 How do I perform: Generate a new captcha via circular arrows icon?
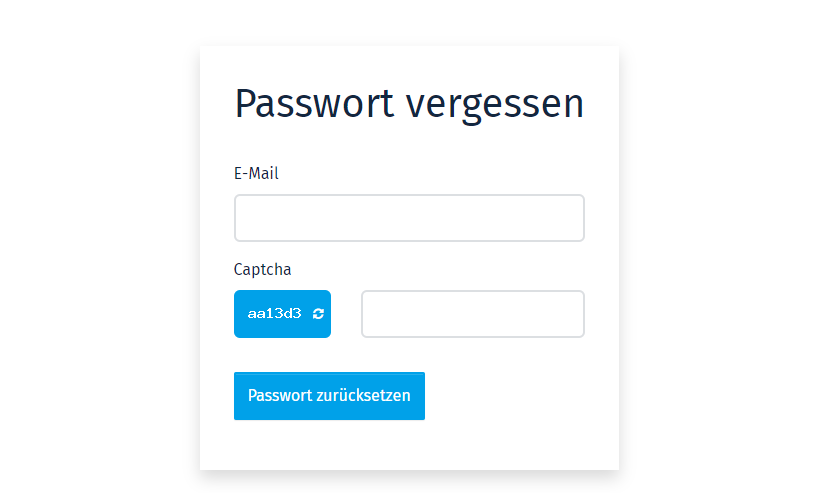point(318,314)
